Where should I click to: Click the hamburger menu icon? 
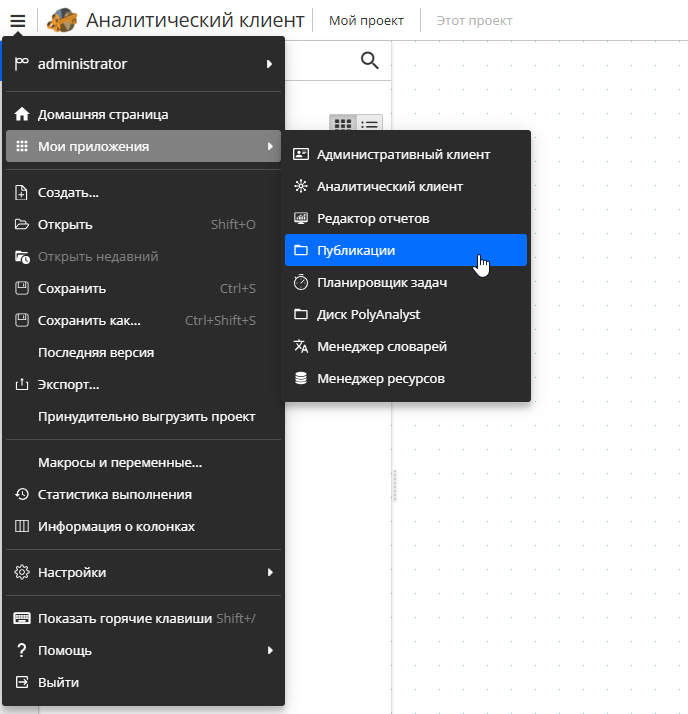[18, 20]
